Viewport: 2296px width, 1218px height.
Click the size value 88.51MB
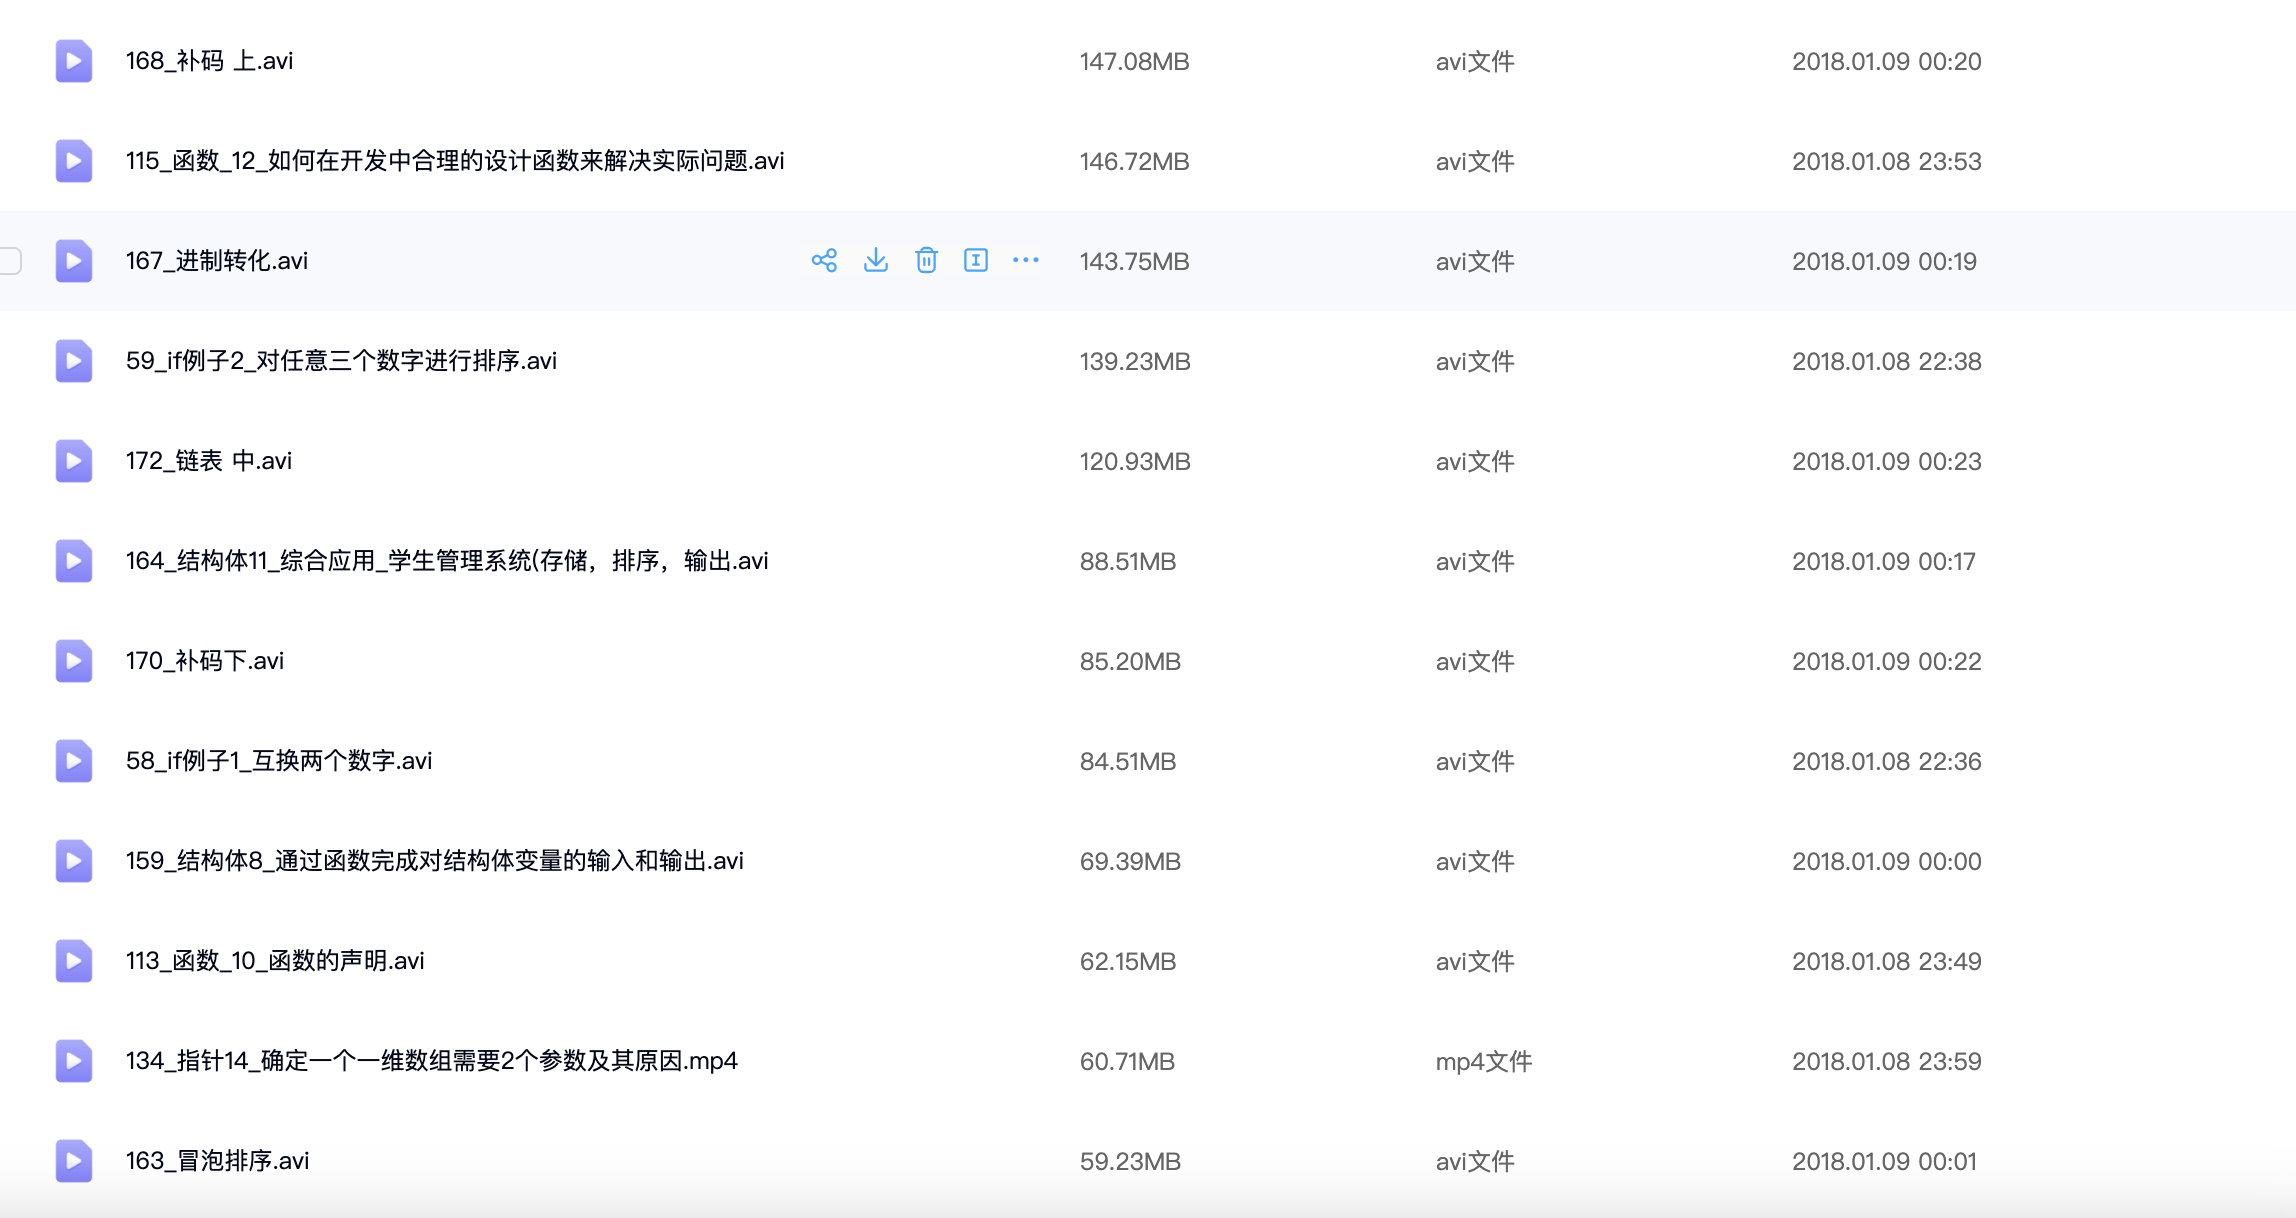1128,562
